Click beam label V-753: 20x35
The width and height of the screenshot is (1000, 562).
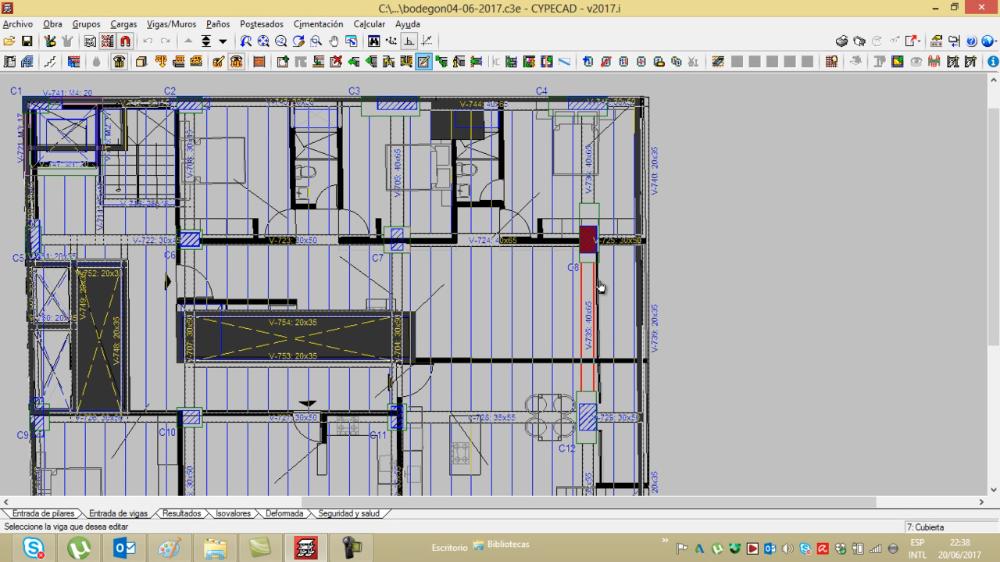[x=292, y=356]
